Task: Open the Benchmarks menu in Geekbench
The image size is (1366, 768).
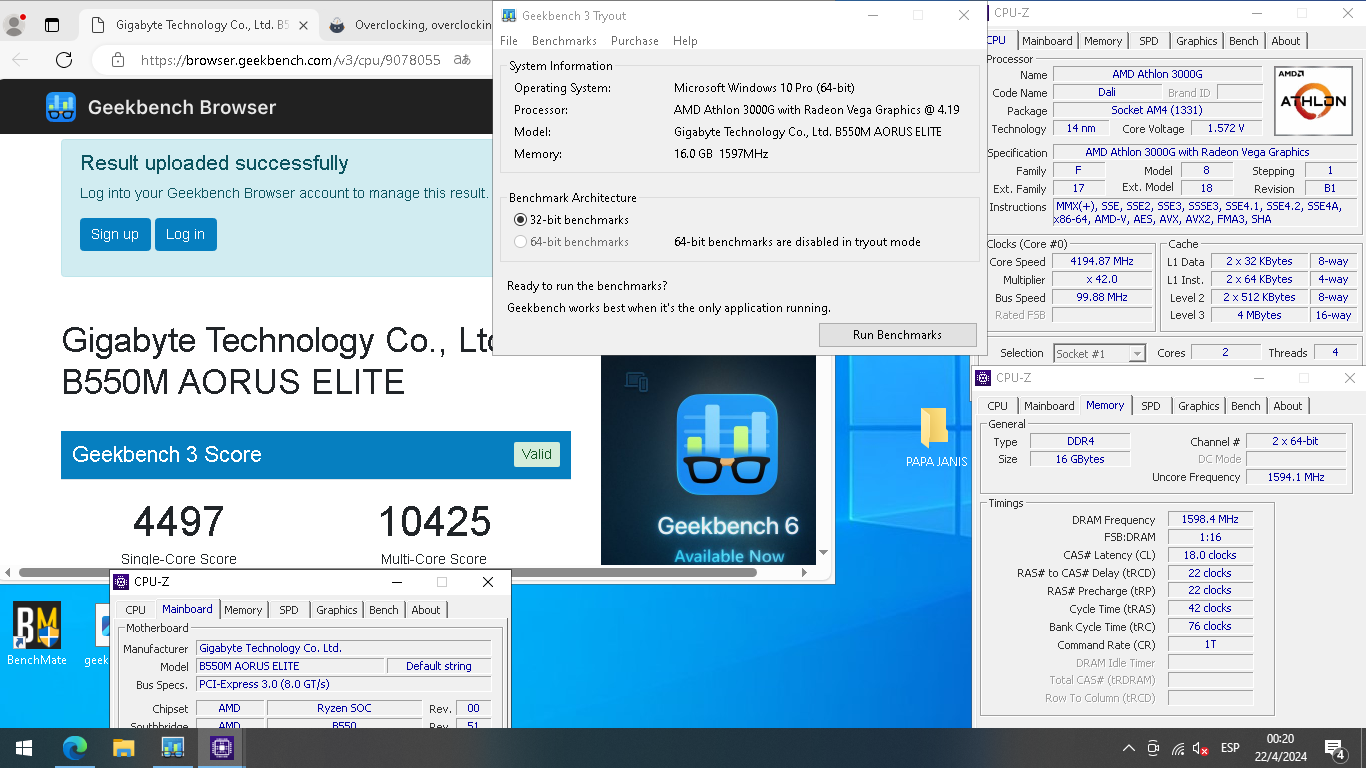Action: click(564, 41)
